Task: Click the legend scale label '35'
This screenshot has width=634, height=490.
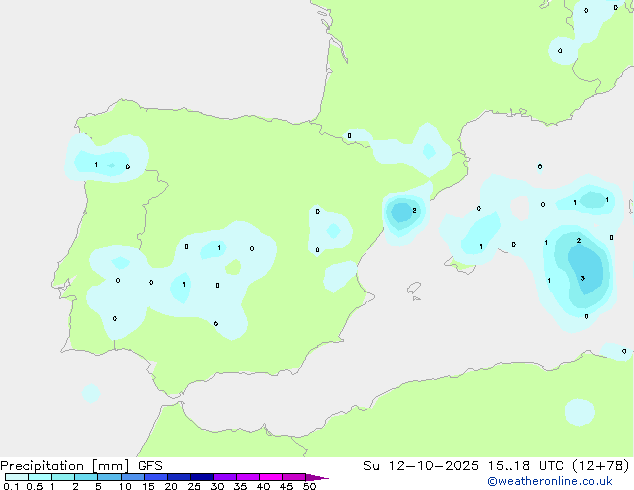Action: click(240, 486)
